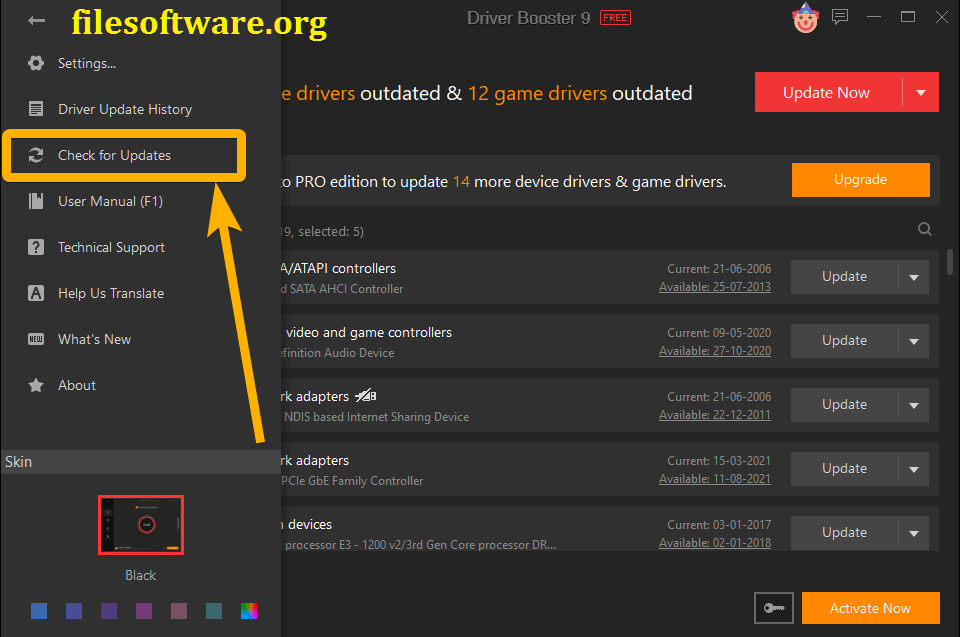Open Driver Update History
This screenshot has height=637, width=960.
[x=125, y=109]
